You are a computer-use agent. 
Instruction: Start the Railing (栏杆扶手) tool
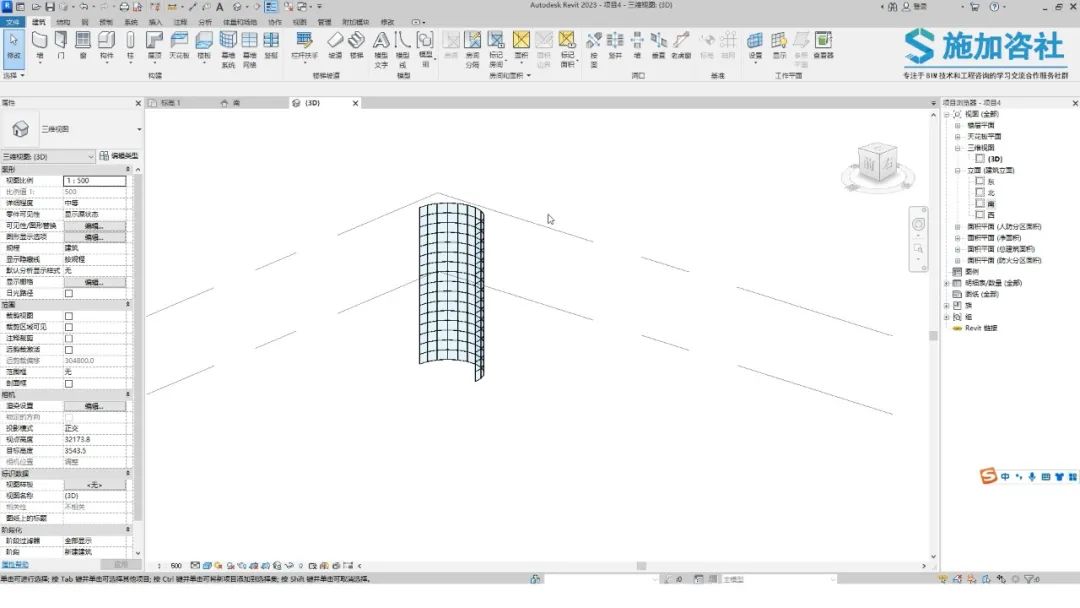click(304, 45)
